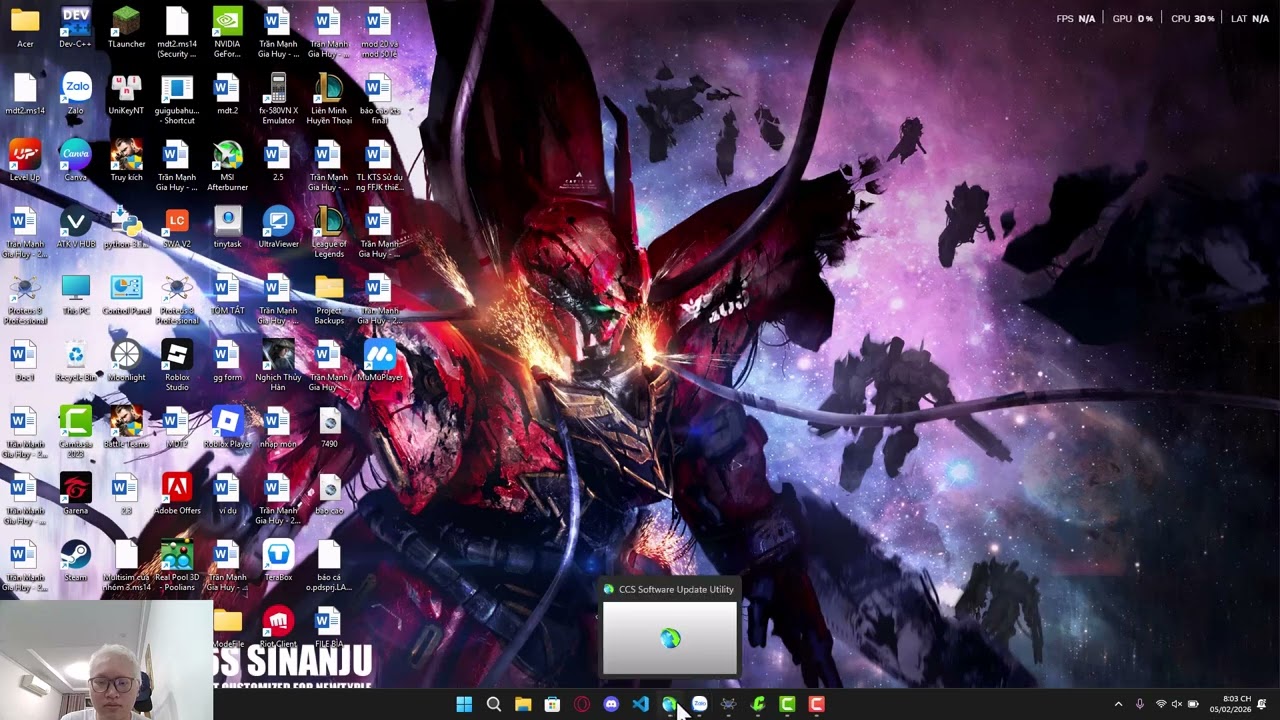Screen dimensions: 1280x720
Task: Select the TeraBox desktop shortcut
Action: (x=278, y=560)
